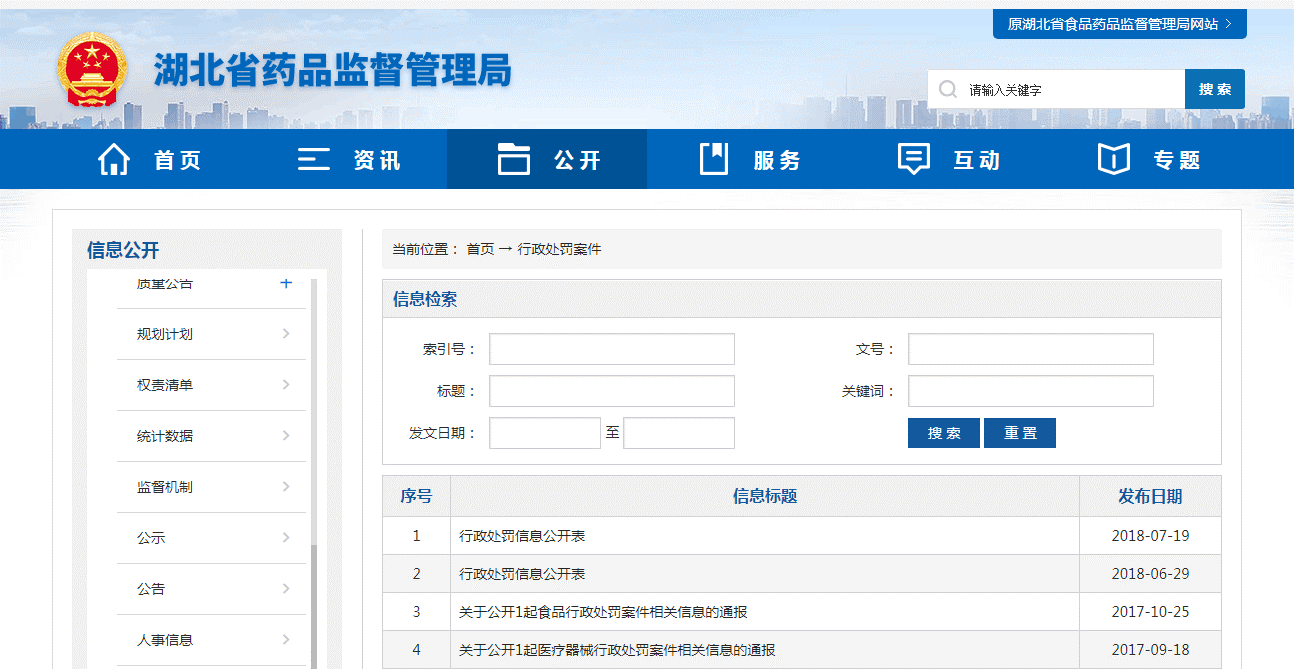1294x669 pixels.
Task: Click the home icon on 首页 nav
Action: (x=113, y=158)
